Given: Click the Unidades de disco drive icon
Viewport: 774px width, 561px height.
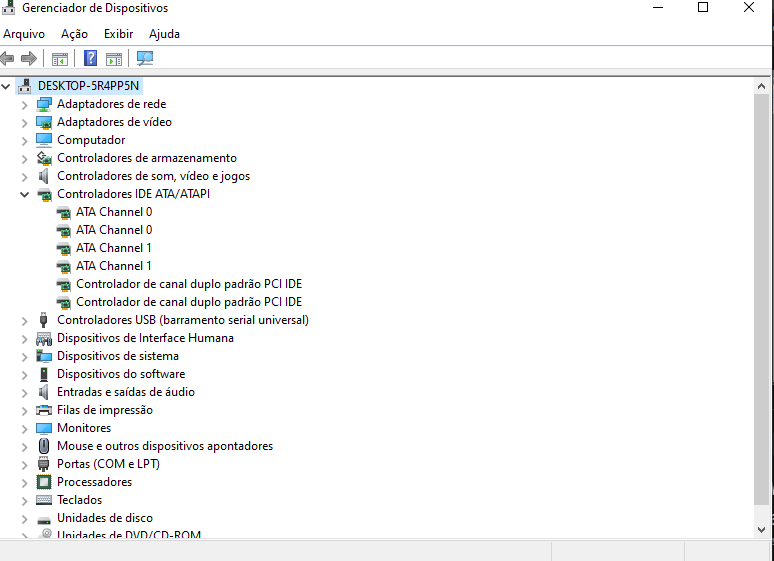Looking at the screenshot, I should 44,519.
